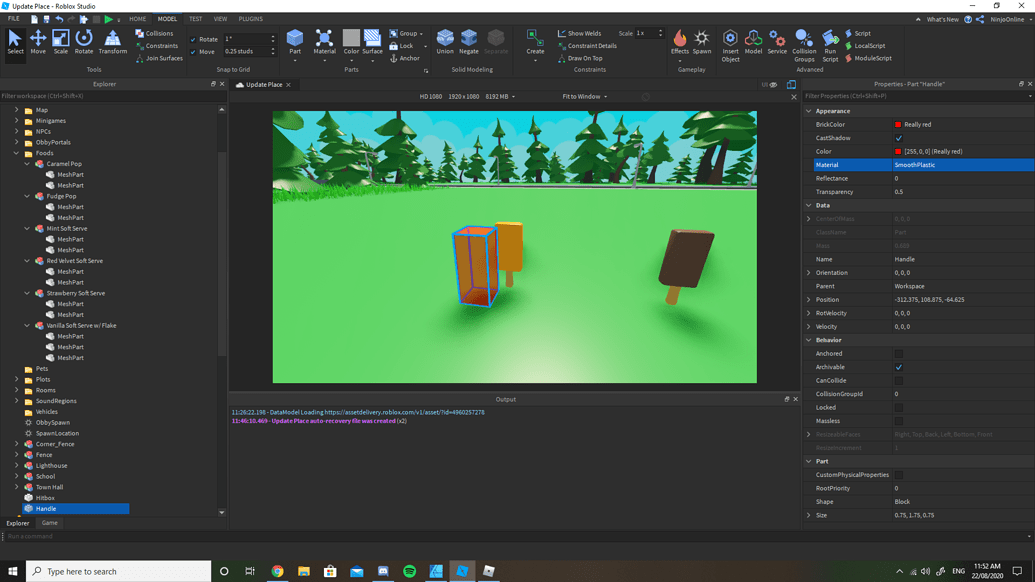Collapse the Behavior properties section

pyautogui.click(x=809, y=340)
